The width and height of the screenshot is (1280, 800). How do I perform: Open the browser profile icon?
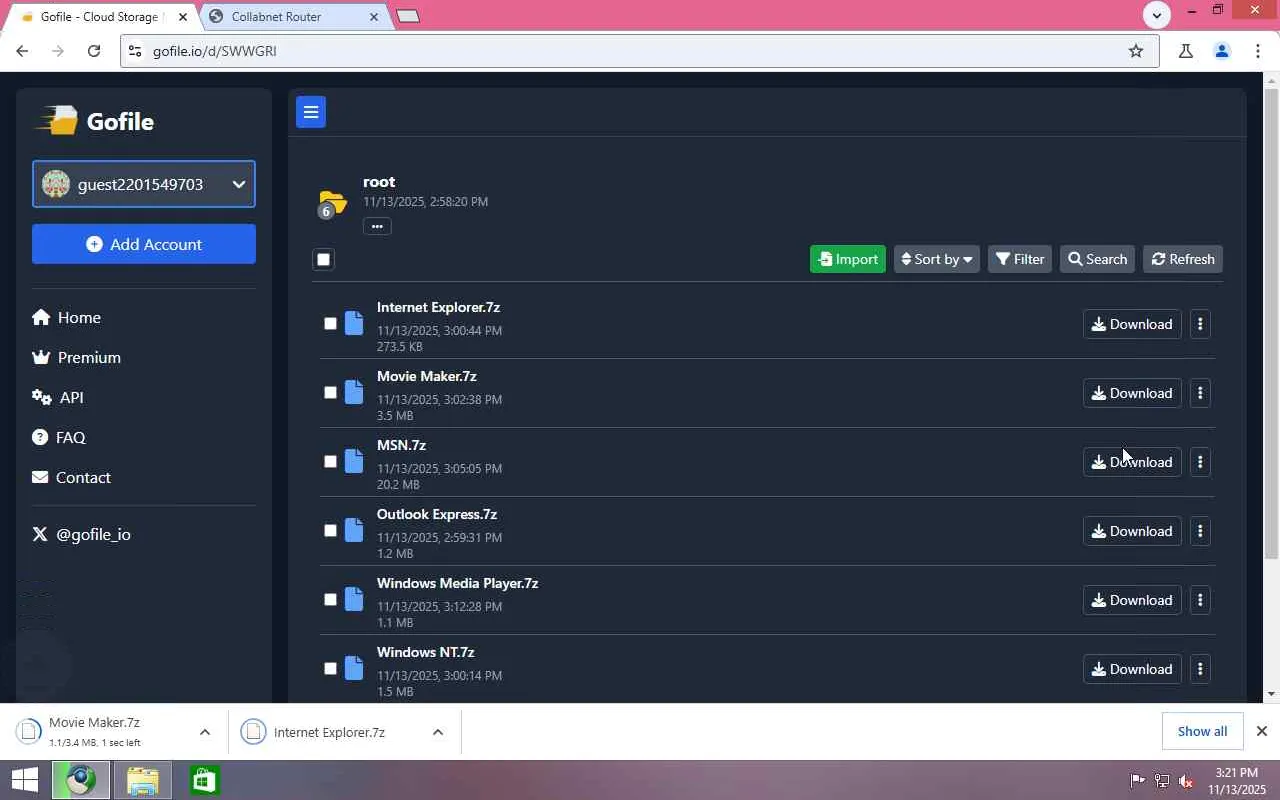point(1221,51)
